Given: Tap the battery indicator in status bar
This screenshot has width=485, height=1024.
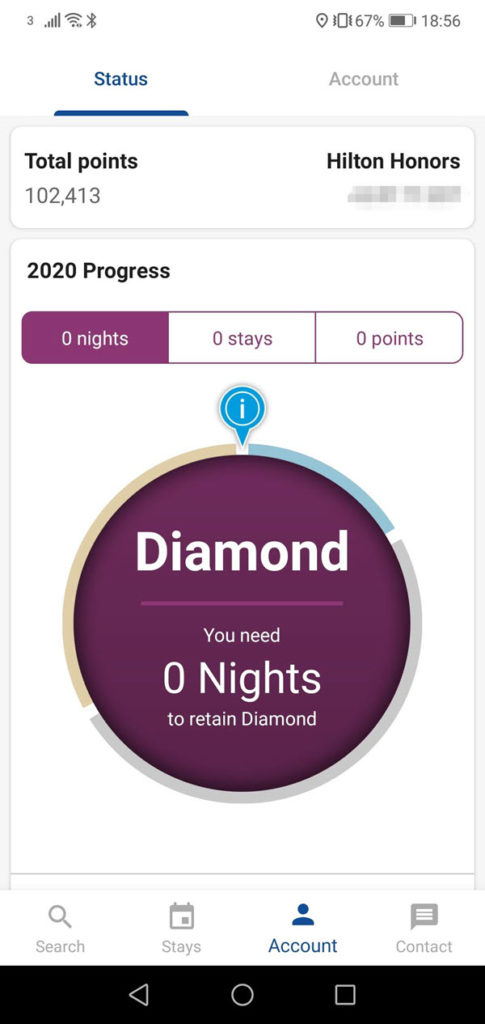Looking at the screenshot, I should point(402,21).
